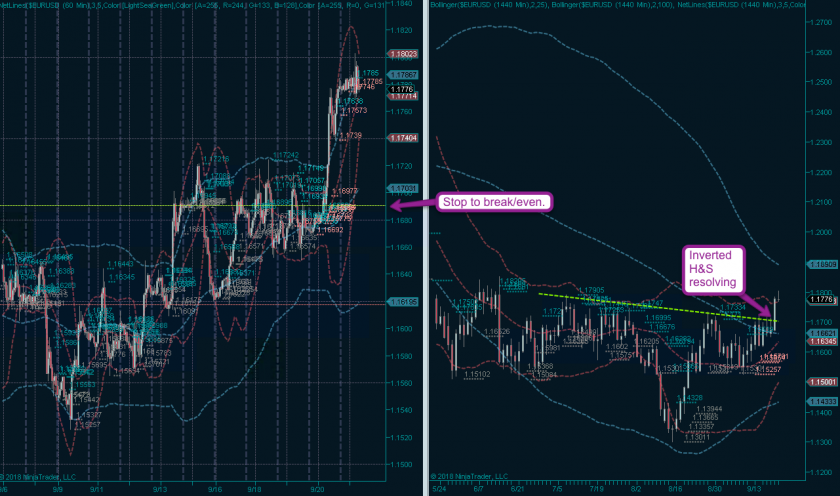Click the 1.15001 price marker

pyautogui.click(x=822, y=381)
